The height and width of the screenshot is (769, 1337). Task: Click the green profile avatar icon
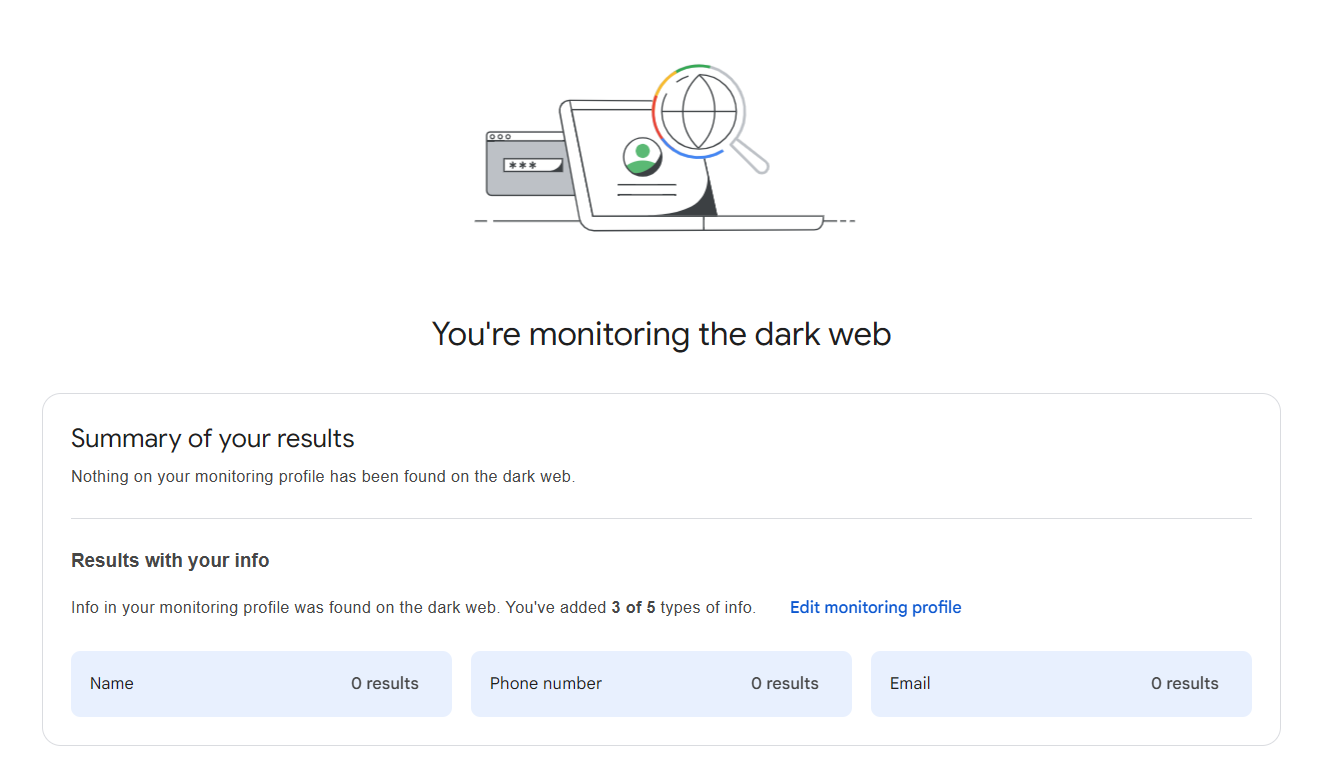[x=641, y=157]
